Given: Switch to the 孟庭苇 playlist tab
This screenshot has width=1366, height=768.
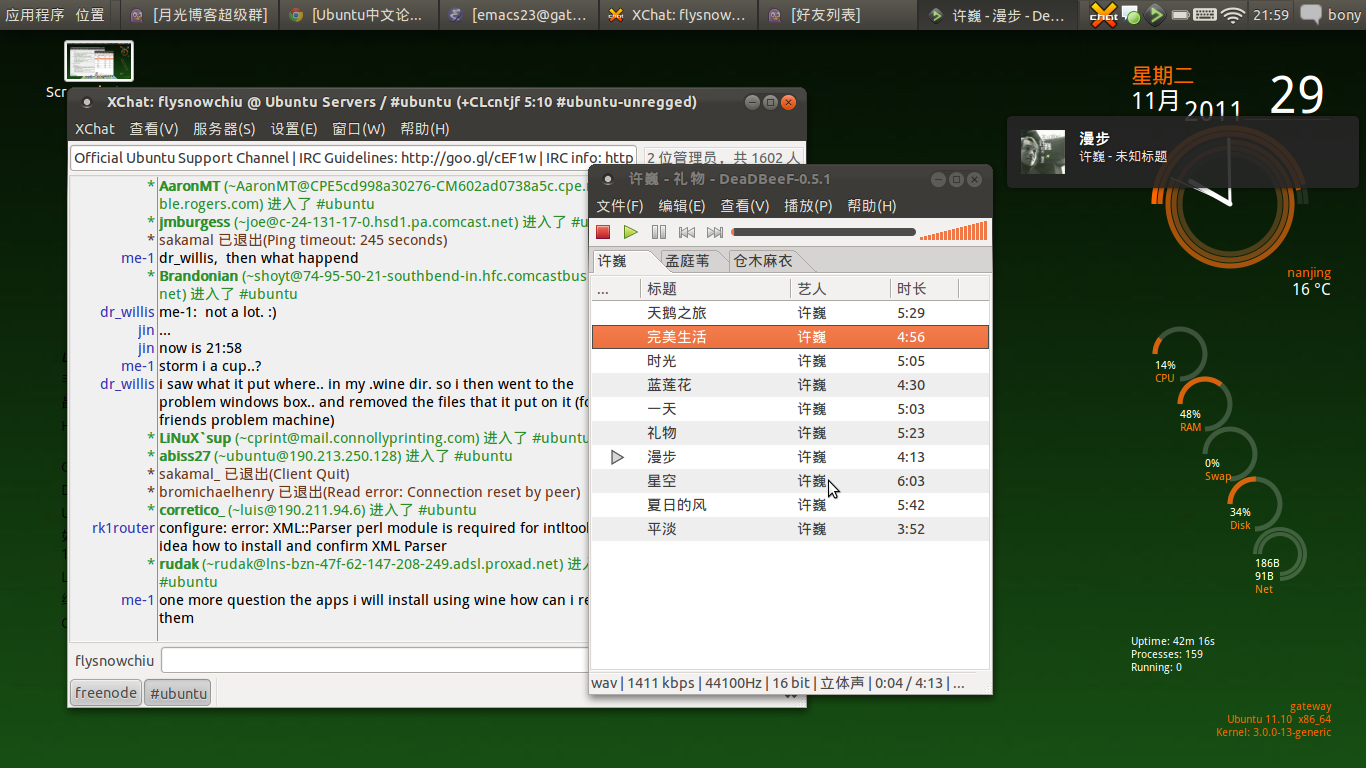Looking at the screenshot, I should pos(688,261).
